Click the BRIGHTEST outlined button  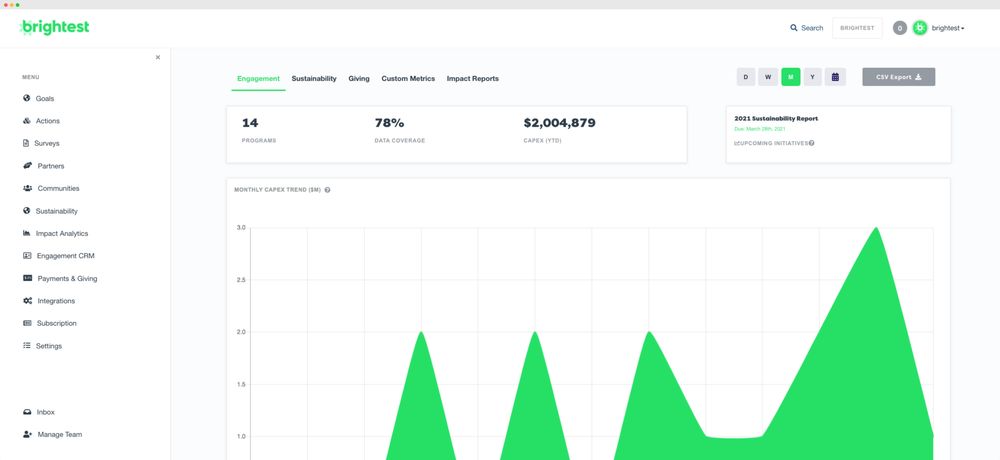[x=857, y=28]
